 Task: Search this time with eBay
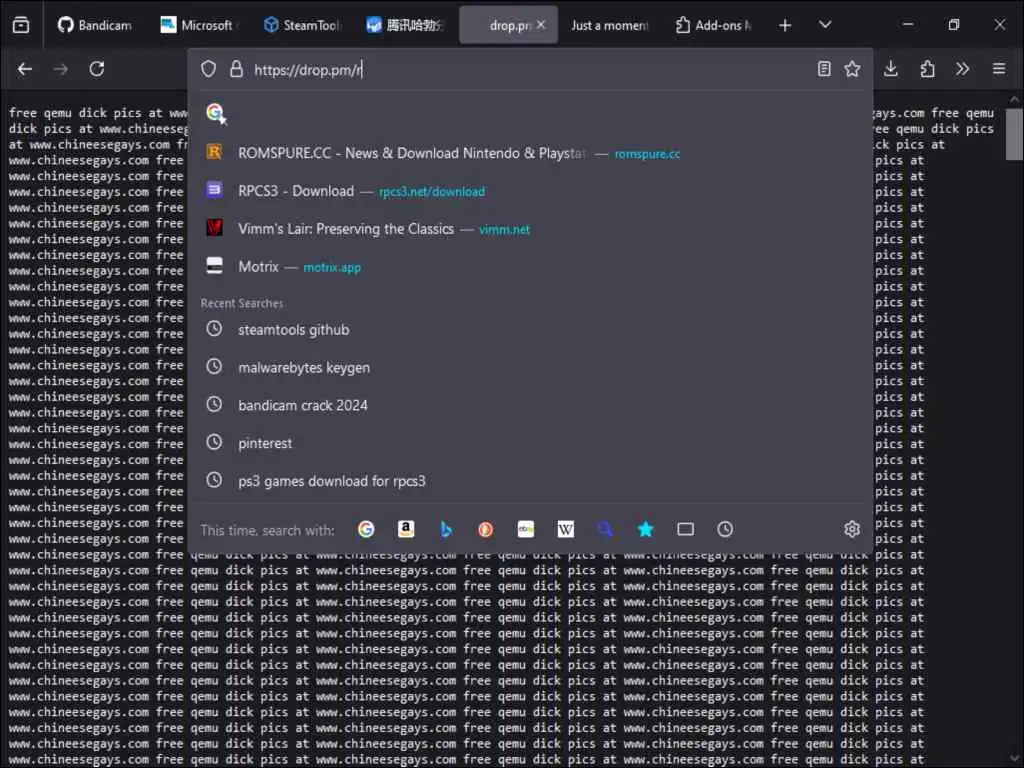526,529
